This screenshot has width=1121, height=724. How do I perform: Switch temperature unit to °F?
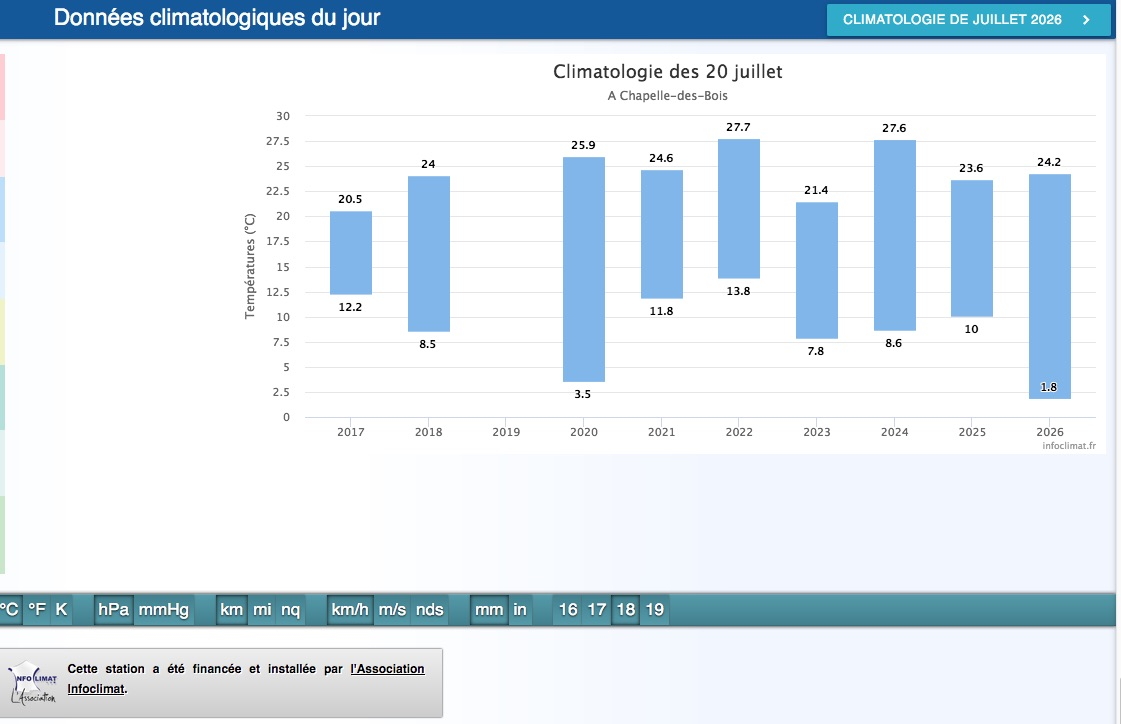pyautogui.click(x=36, y=610)
